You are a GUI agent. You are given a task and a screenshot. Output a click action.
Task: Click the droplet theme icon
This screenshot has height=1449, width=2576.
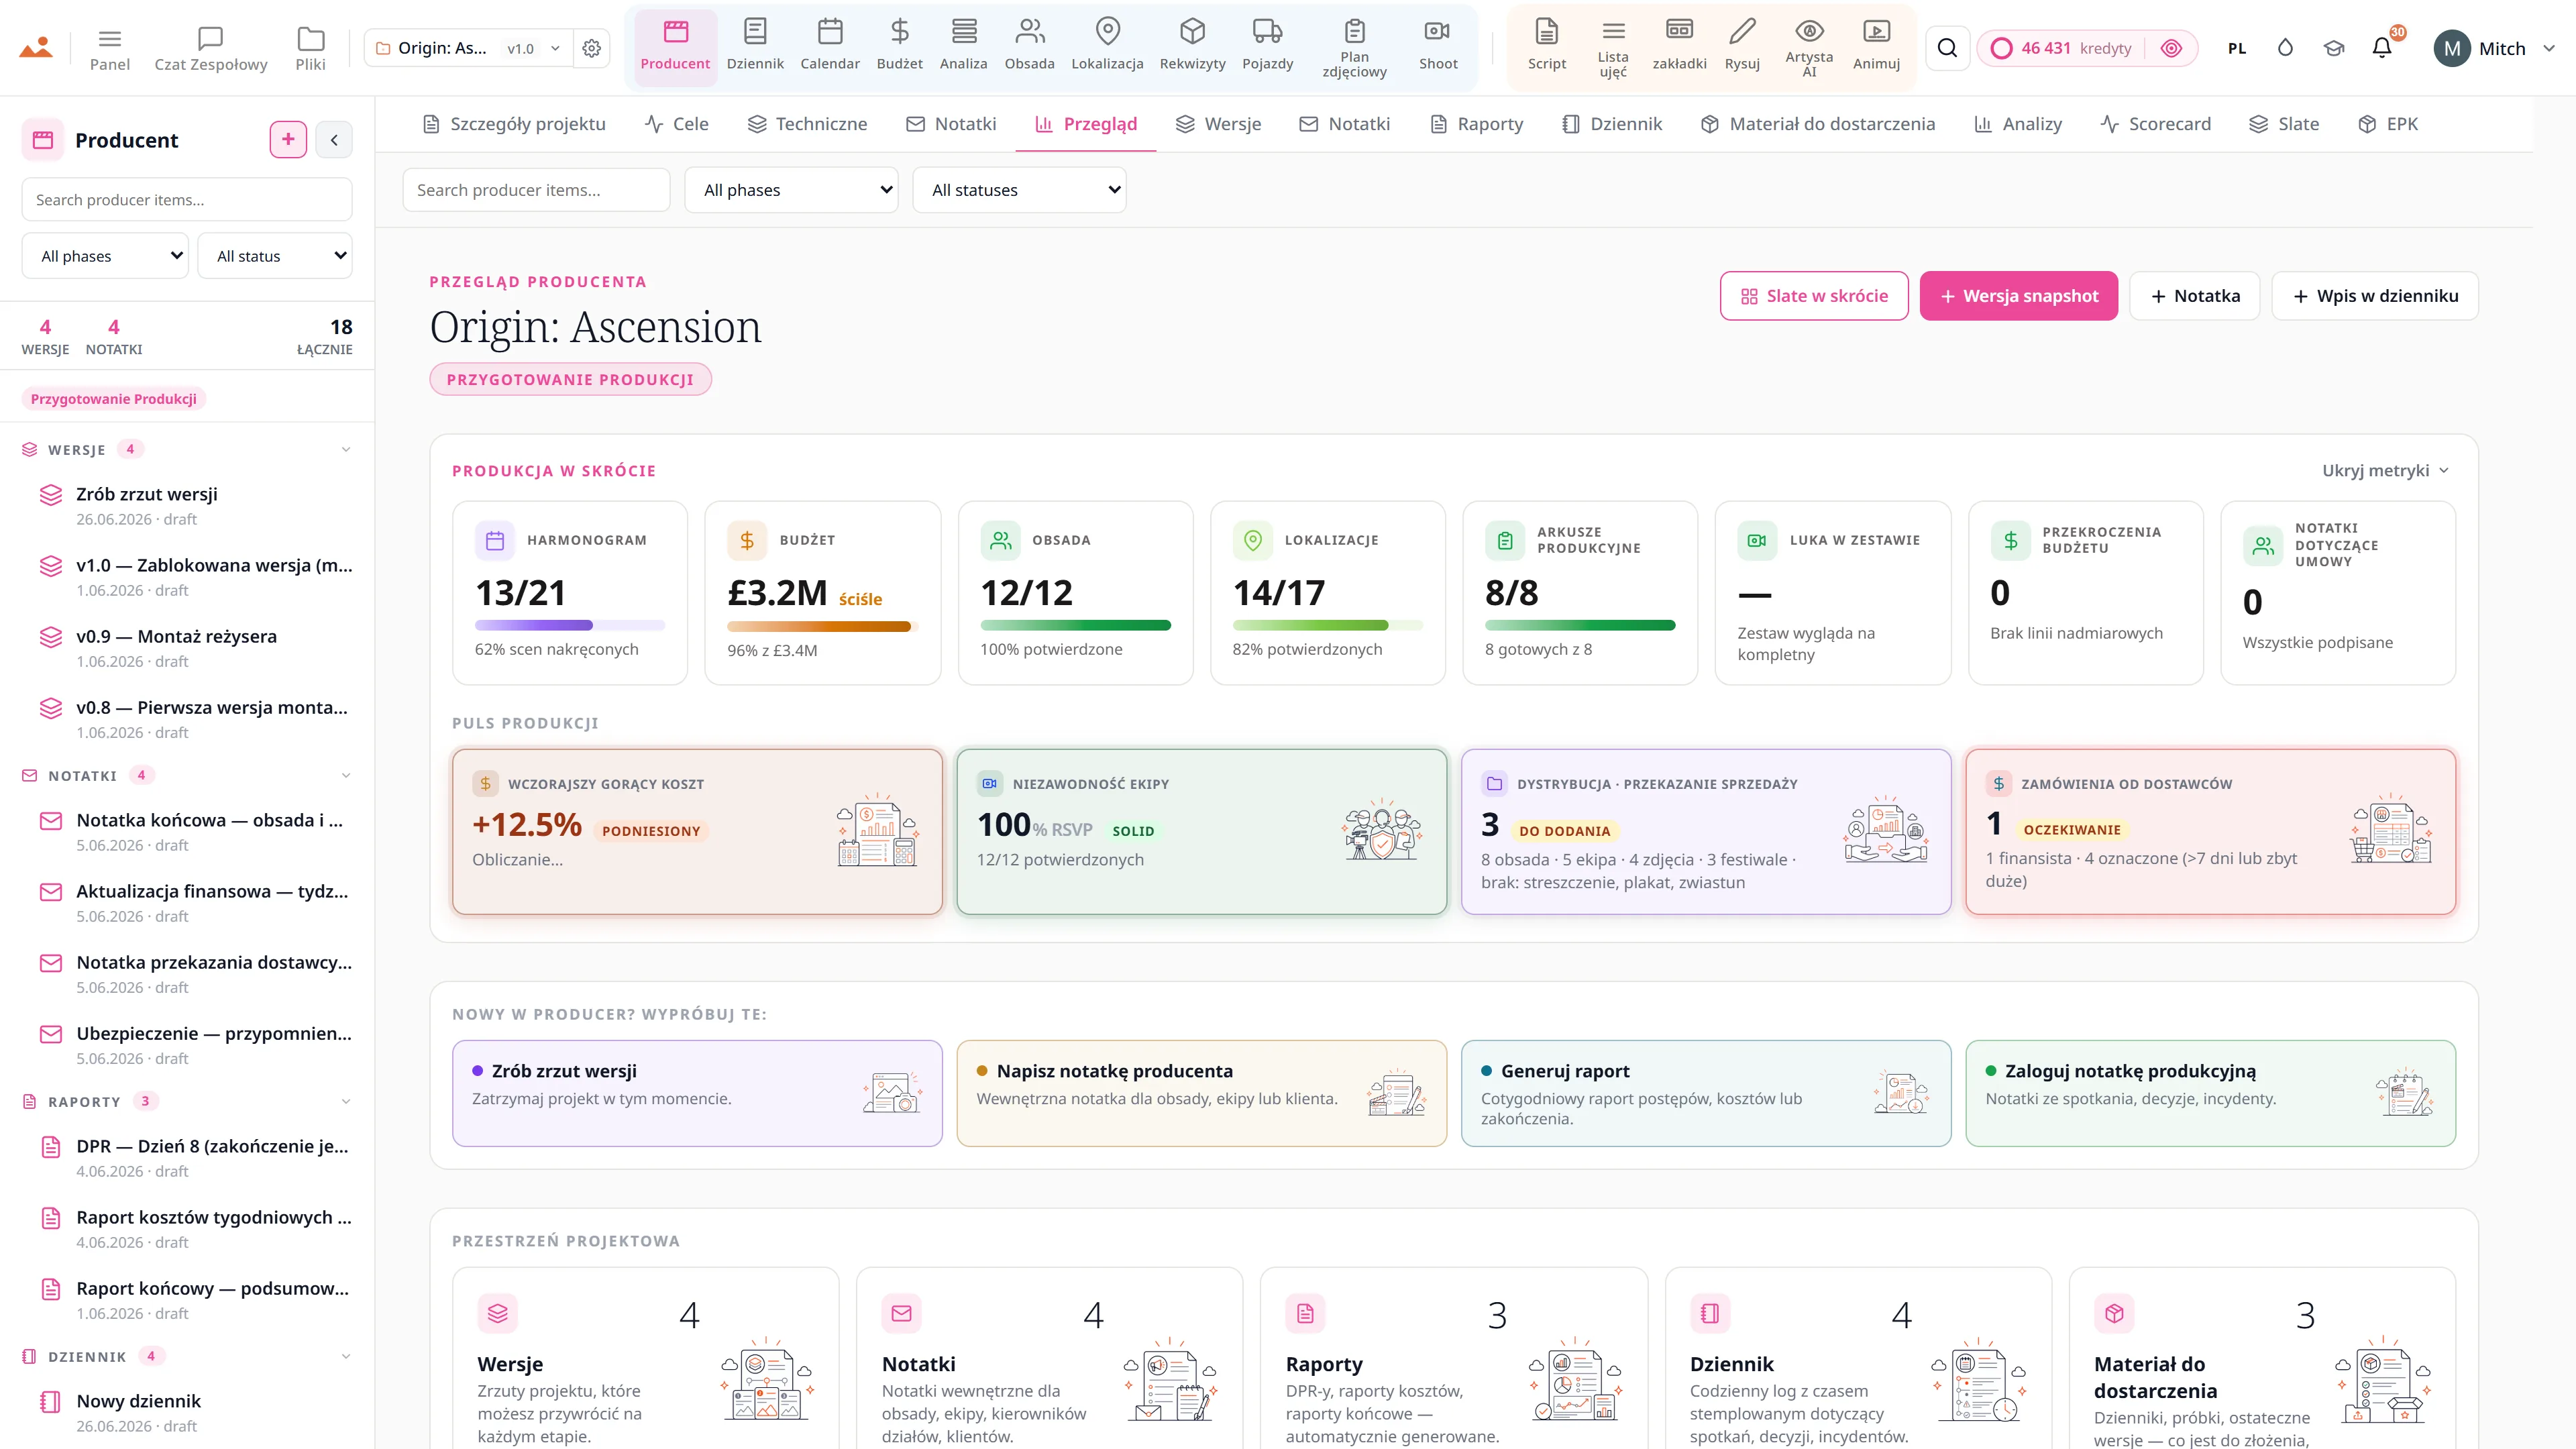pos(2285,48)
